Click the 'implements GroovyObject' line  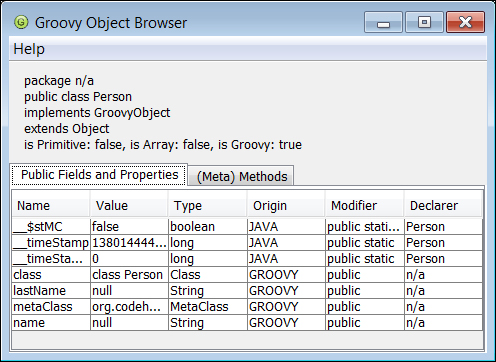[97, 113]
